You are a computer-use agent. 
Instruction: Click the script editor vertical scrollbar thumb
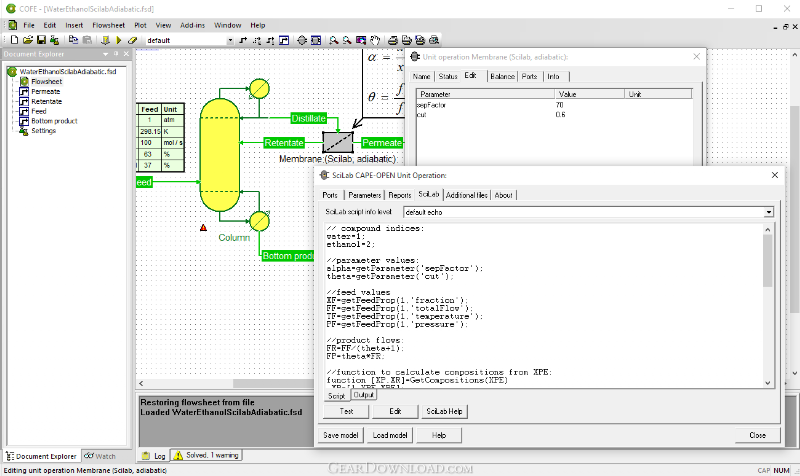pos(768,262)
